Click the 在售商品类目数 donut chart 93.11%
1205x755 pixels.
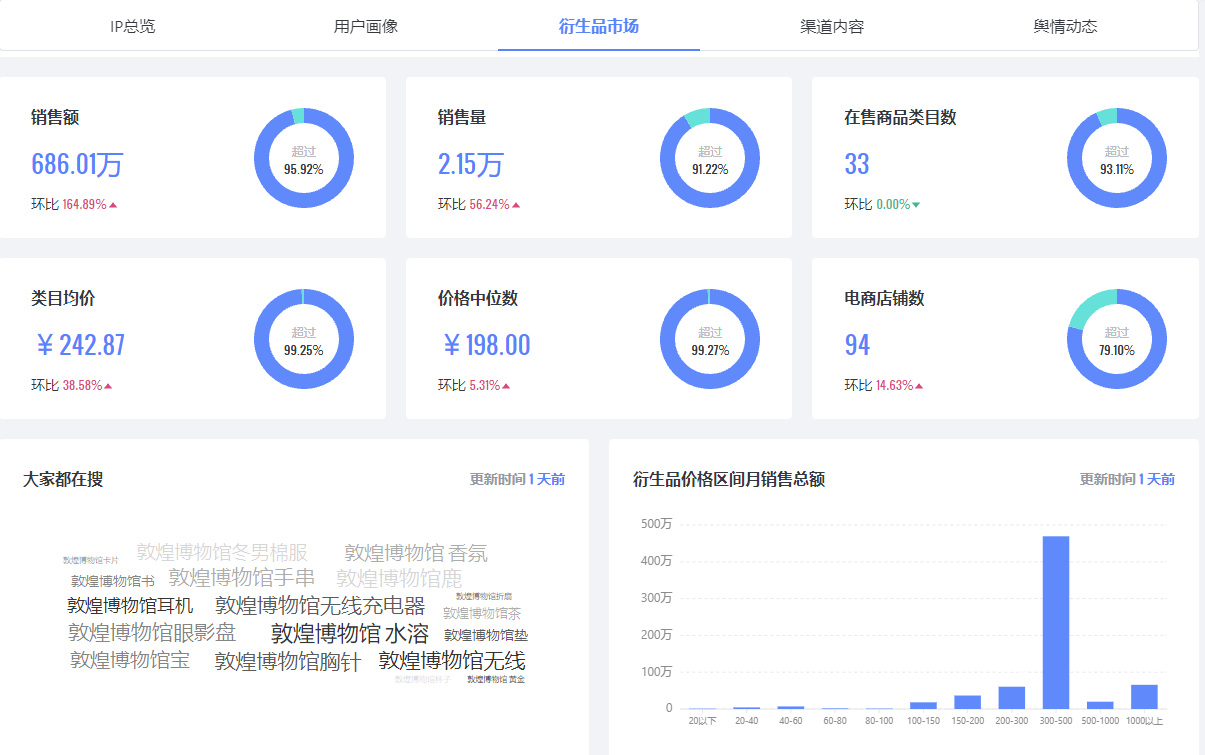pos(1117,158)
